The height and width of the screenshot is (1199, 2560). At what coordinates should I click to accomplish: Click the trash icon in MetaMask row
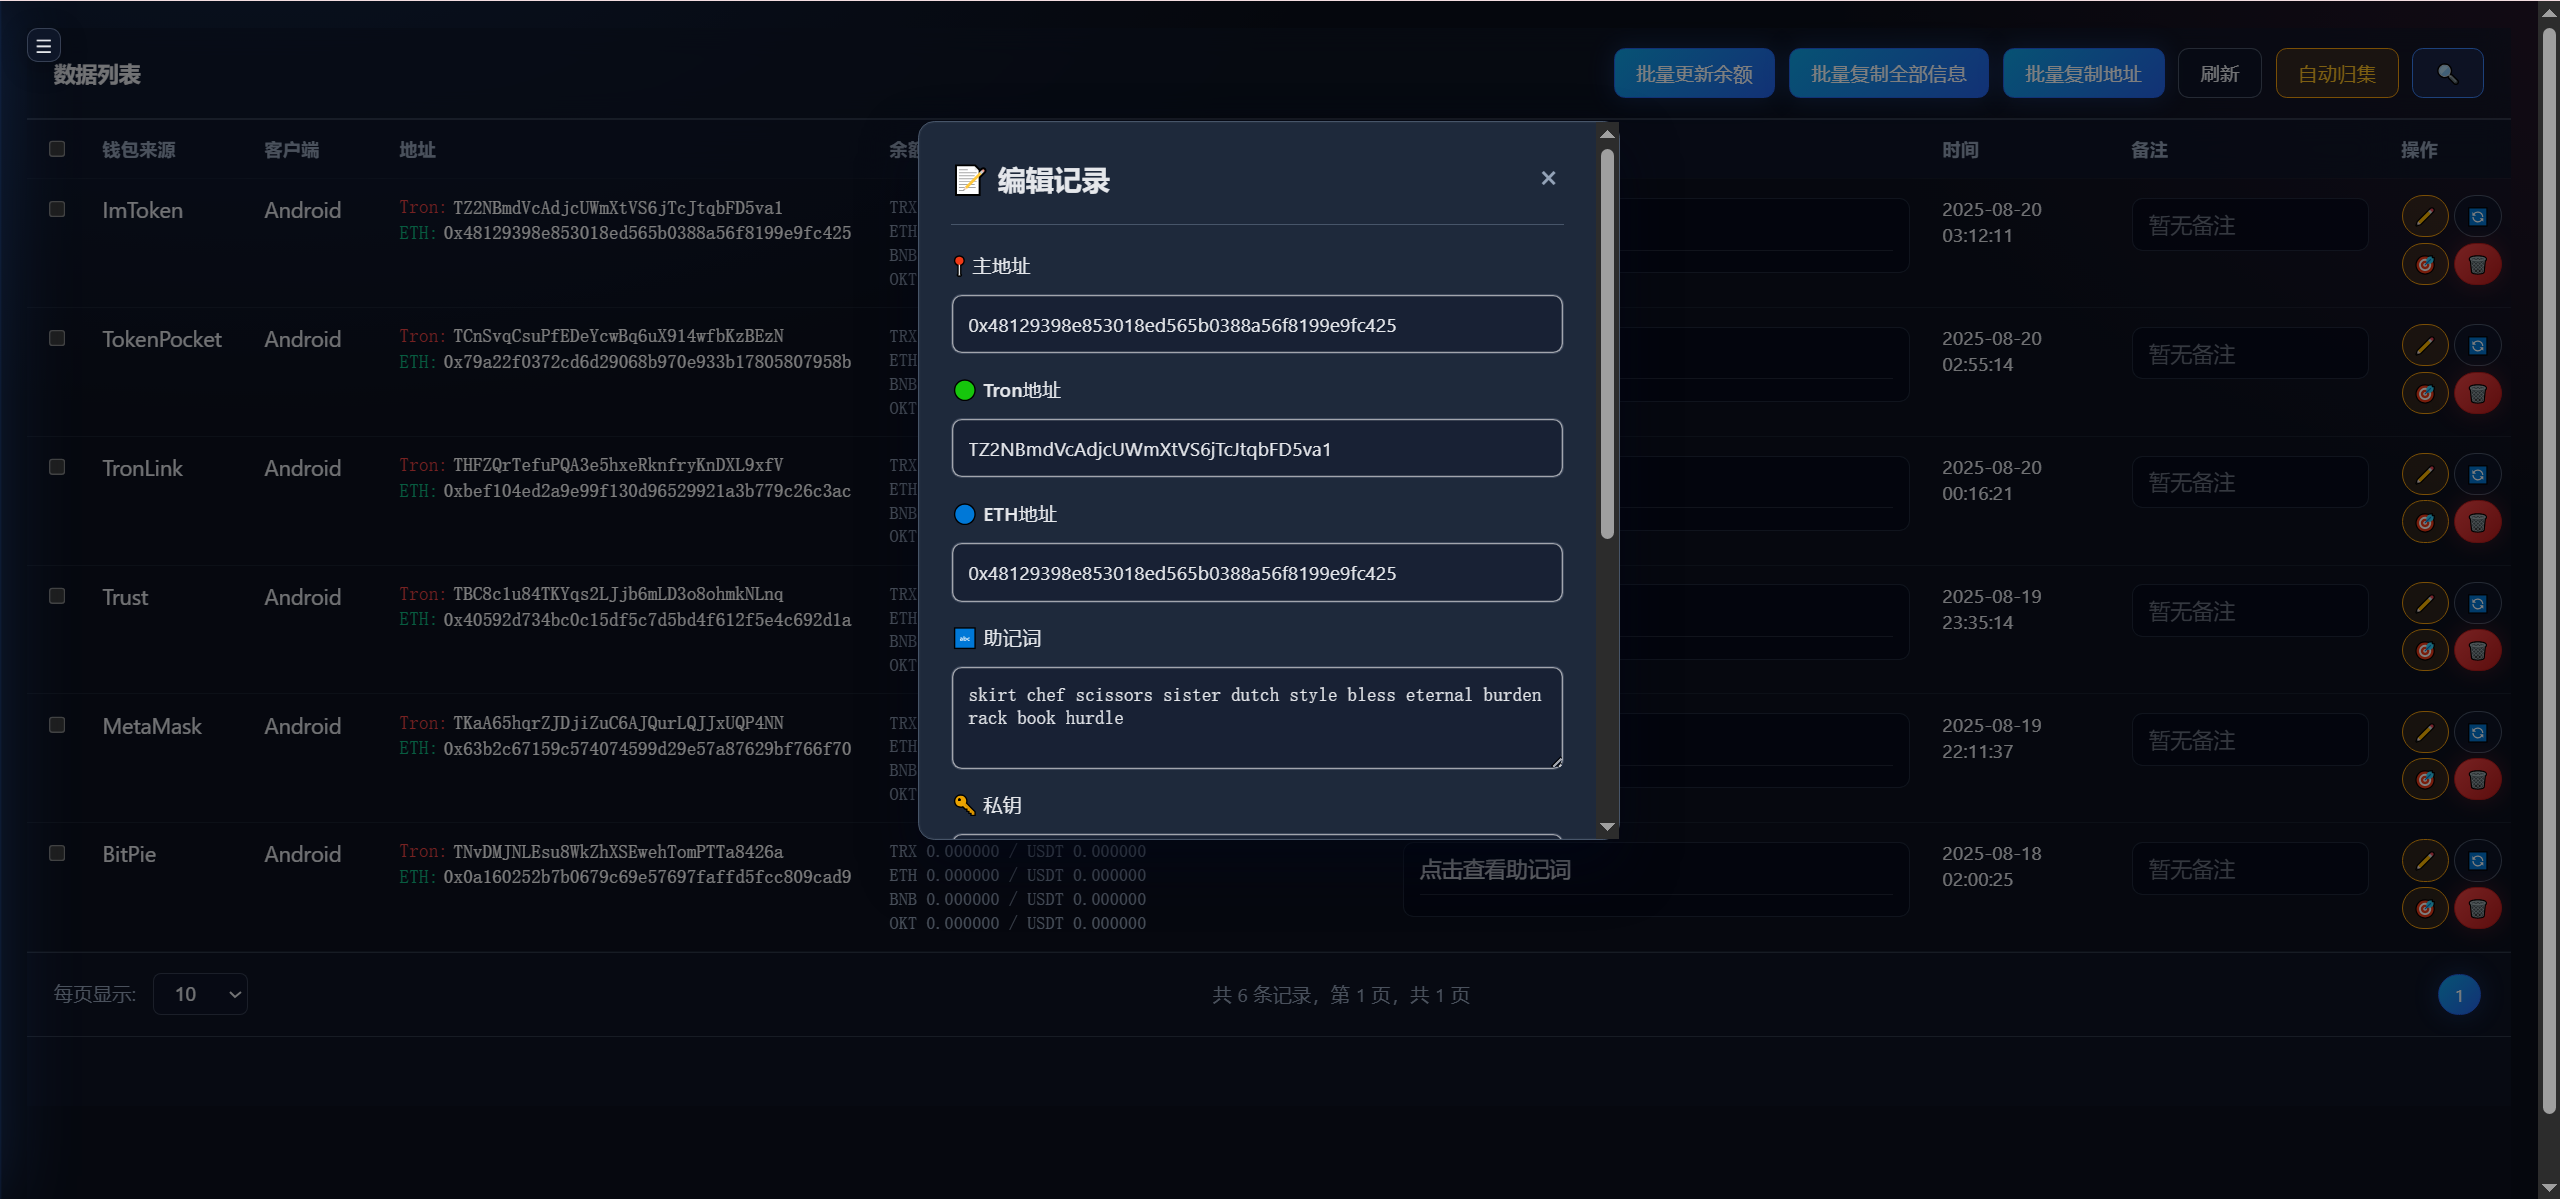[x=2477, y=780]
